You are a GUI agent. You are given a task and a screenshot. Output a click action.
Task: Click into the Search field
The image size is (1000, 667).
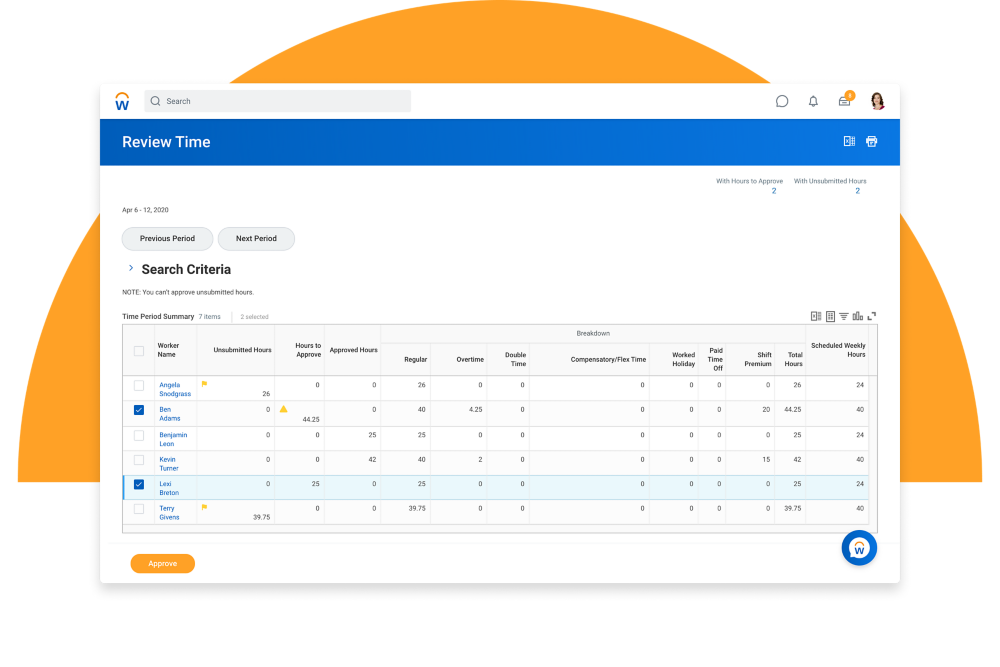pos(280,101)
